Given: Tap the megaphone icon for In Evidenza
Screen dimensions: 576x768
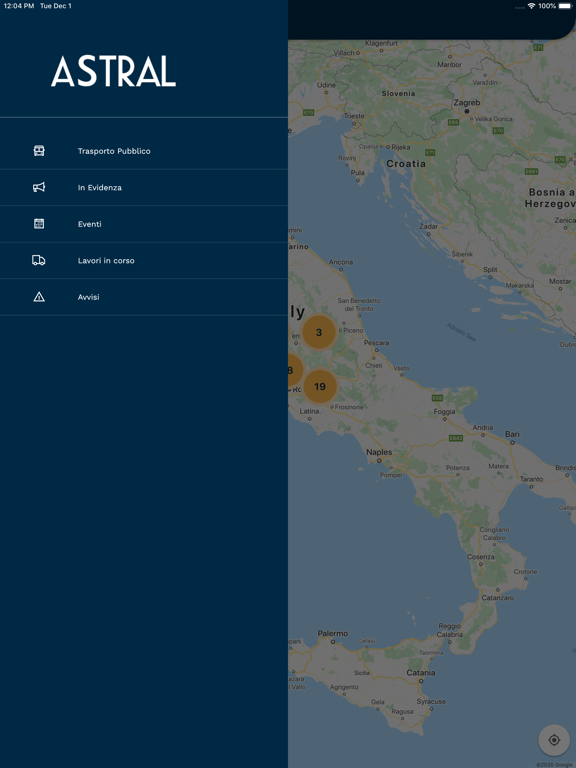Looking at the screenshot, I should (39, 187).
